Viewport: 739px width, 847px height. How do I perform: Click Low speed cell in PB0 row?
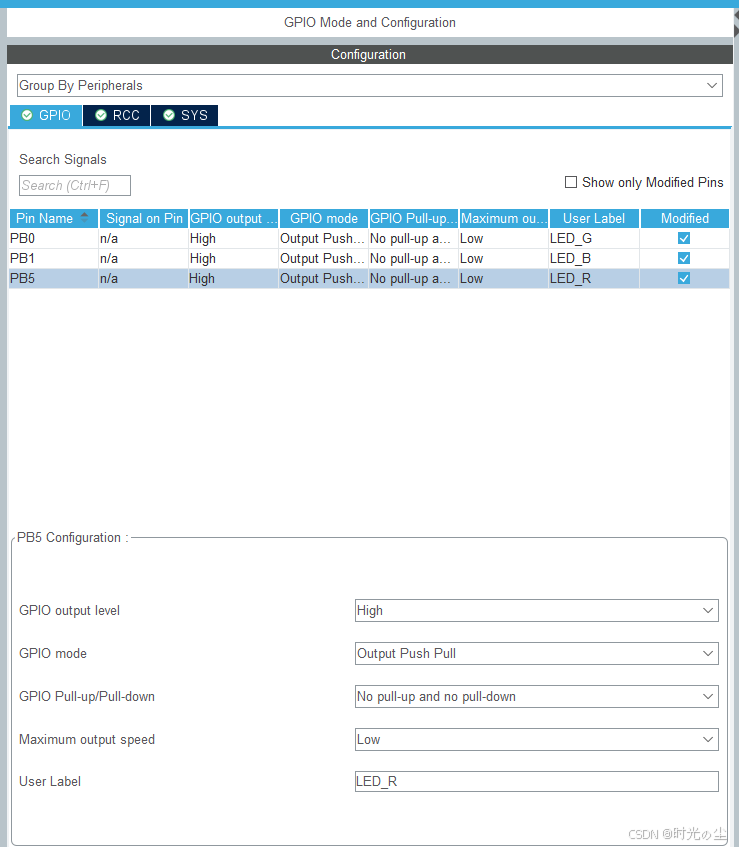point(503,238)
